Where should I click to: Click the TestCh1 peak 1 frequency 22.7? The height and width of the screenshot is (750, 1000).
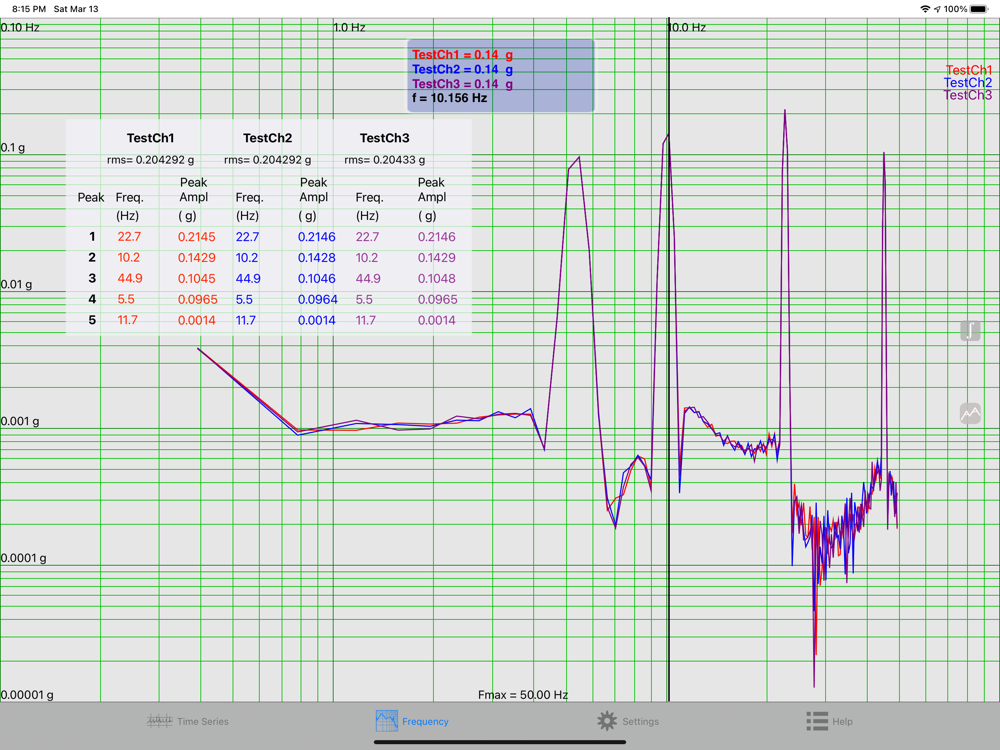129,237
